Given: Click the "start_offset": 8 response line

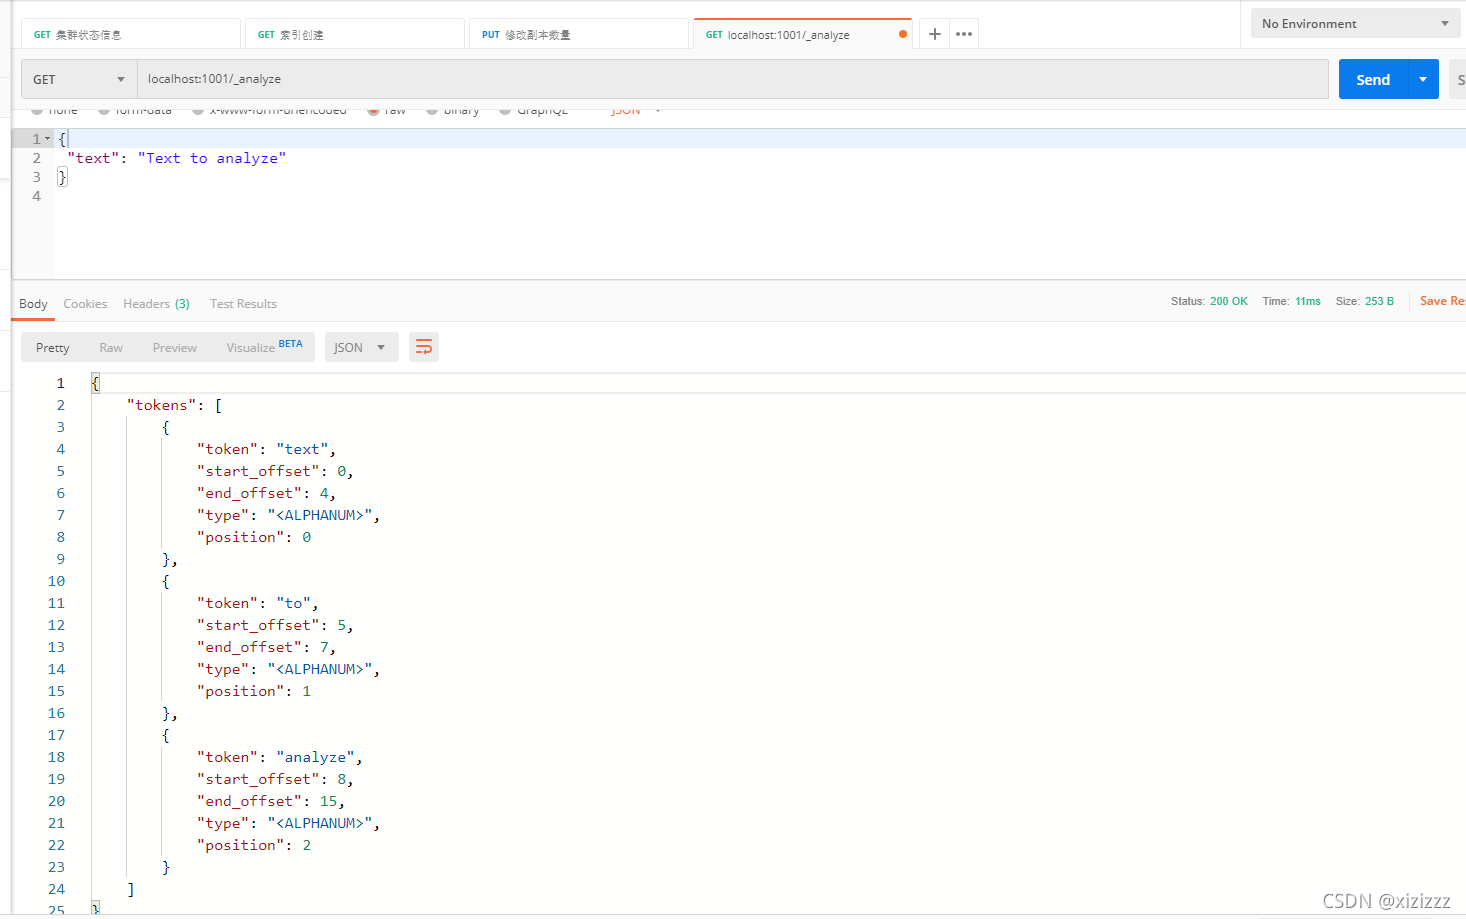Looking at the screenshot, I should (x=275, y=779).
